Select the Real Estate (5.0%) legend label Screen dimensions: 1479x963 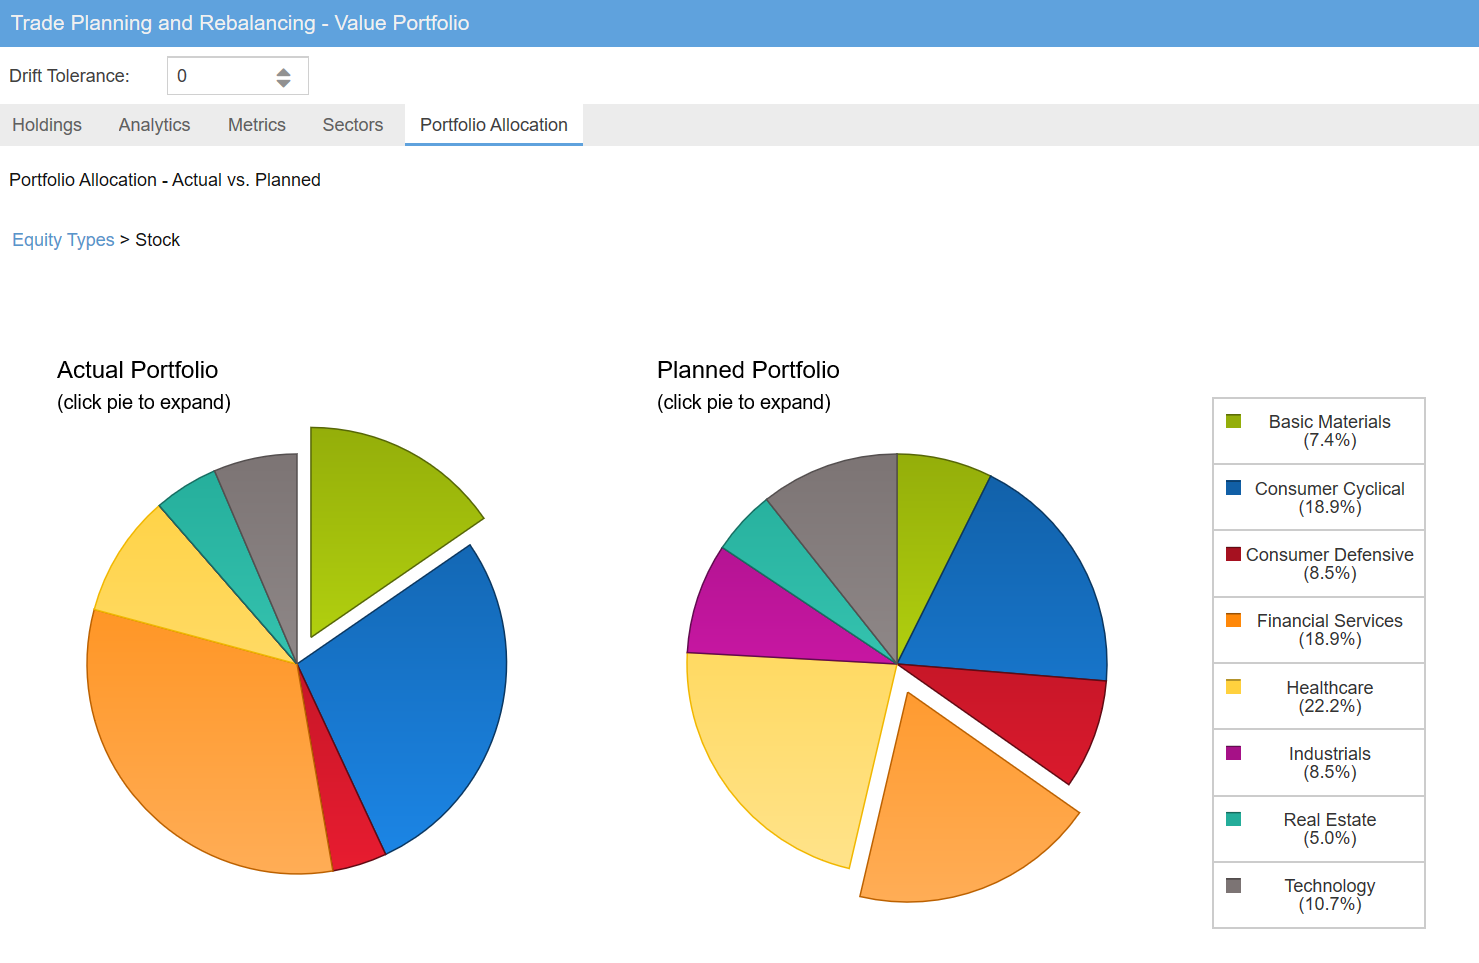tap(1330, 829)
